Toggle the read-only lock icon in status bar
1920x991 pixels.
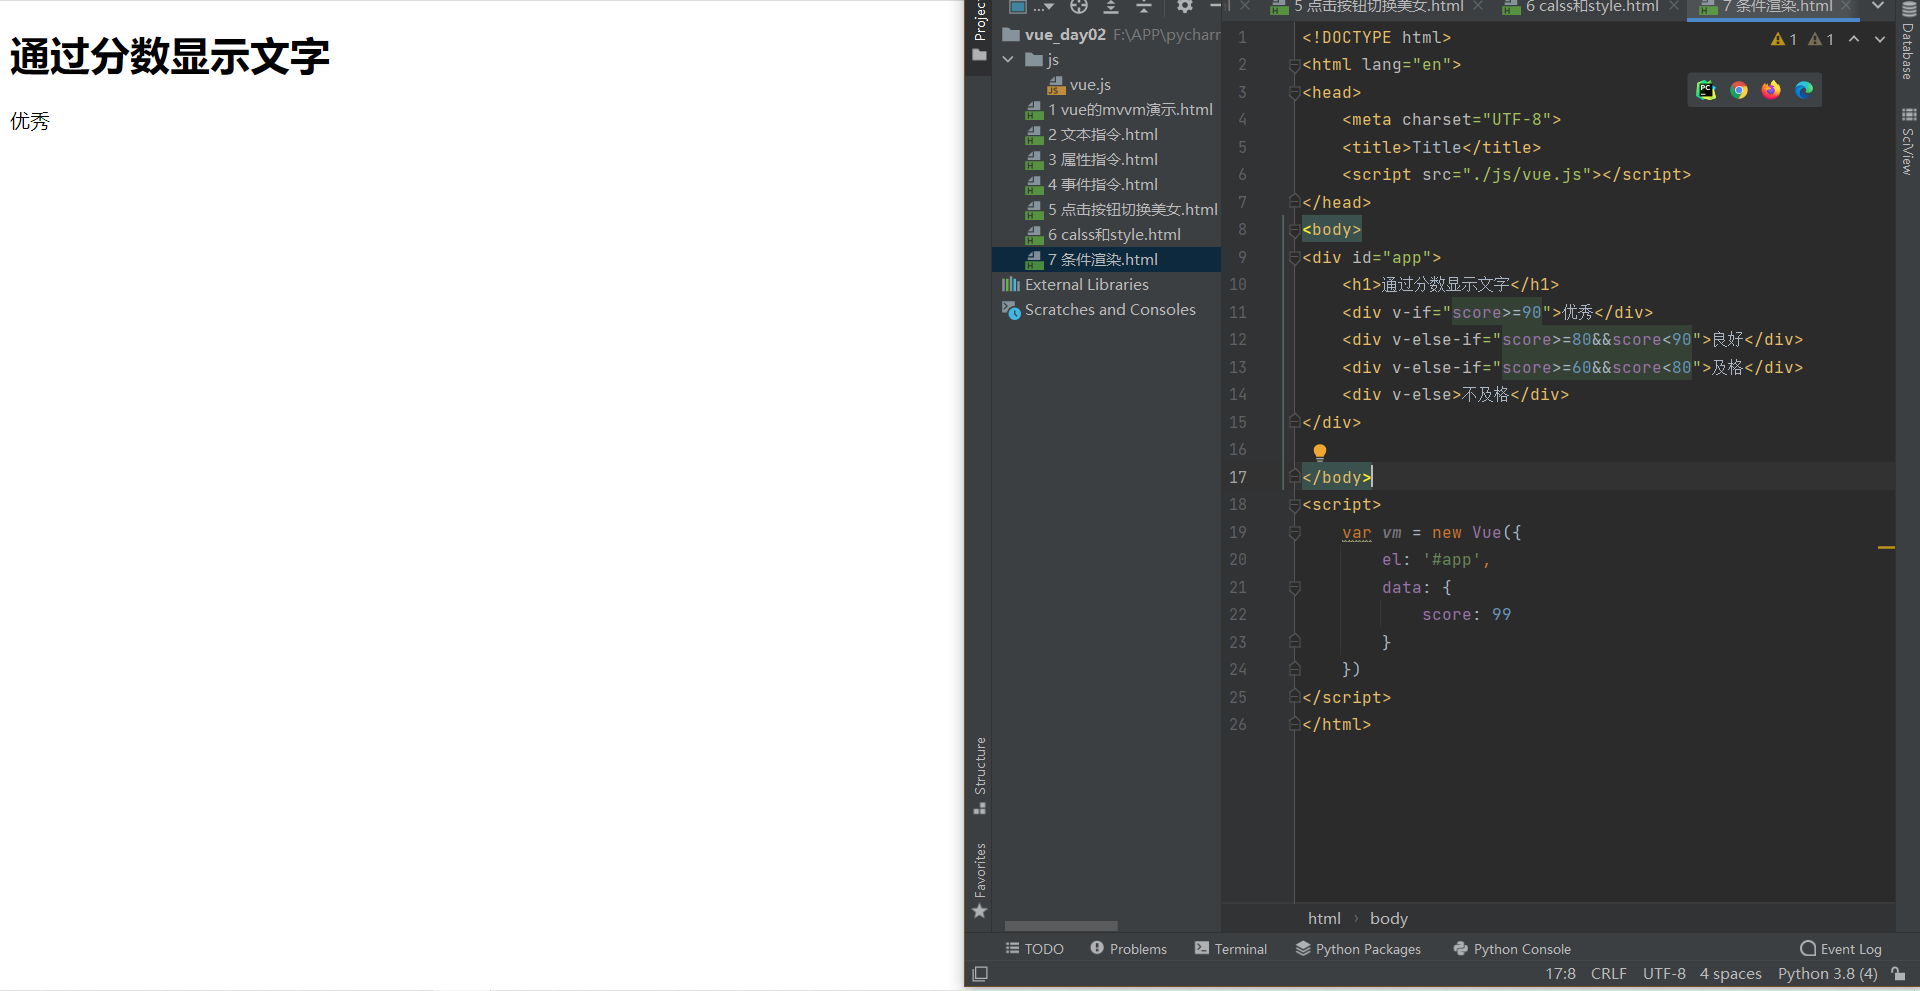tap(1898, 974)
